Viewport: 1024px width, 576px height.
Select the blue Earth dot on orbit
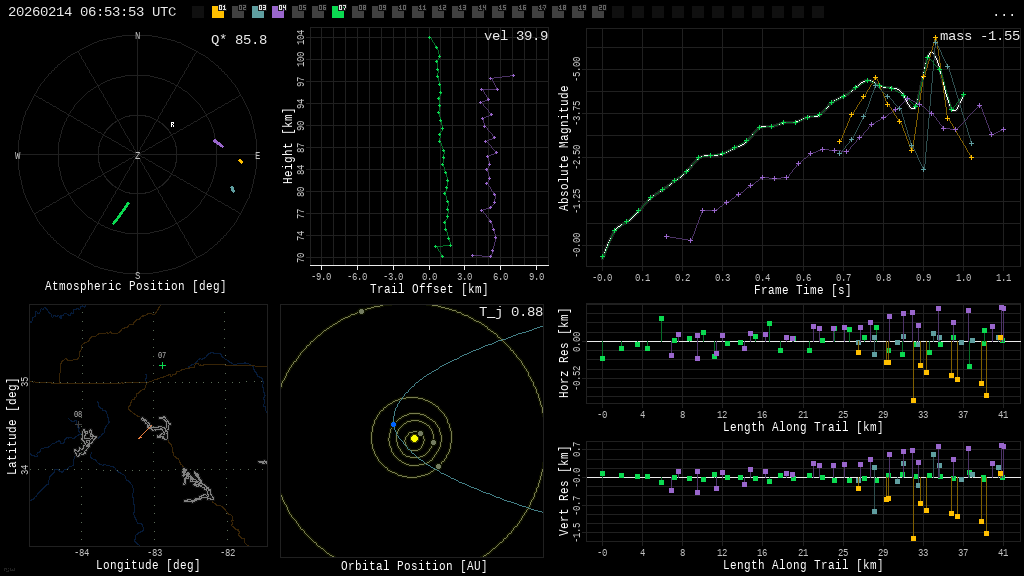point(393,425)
